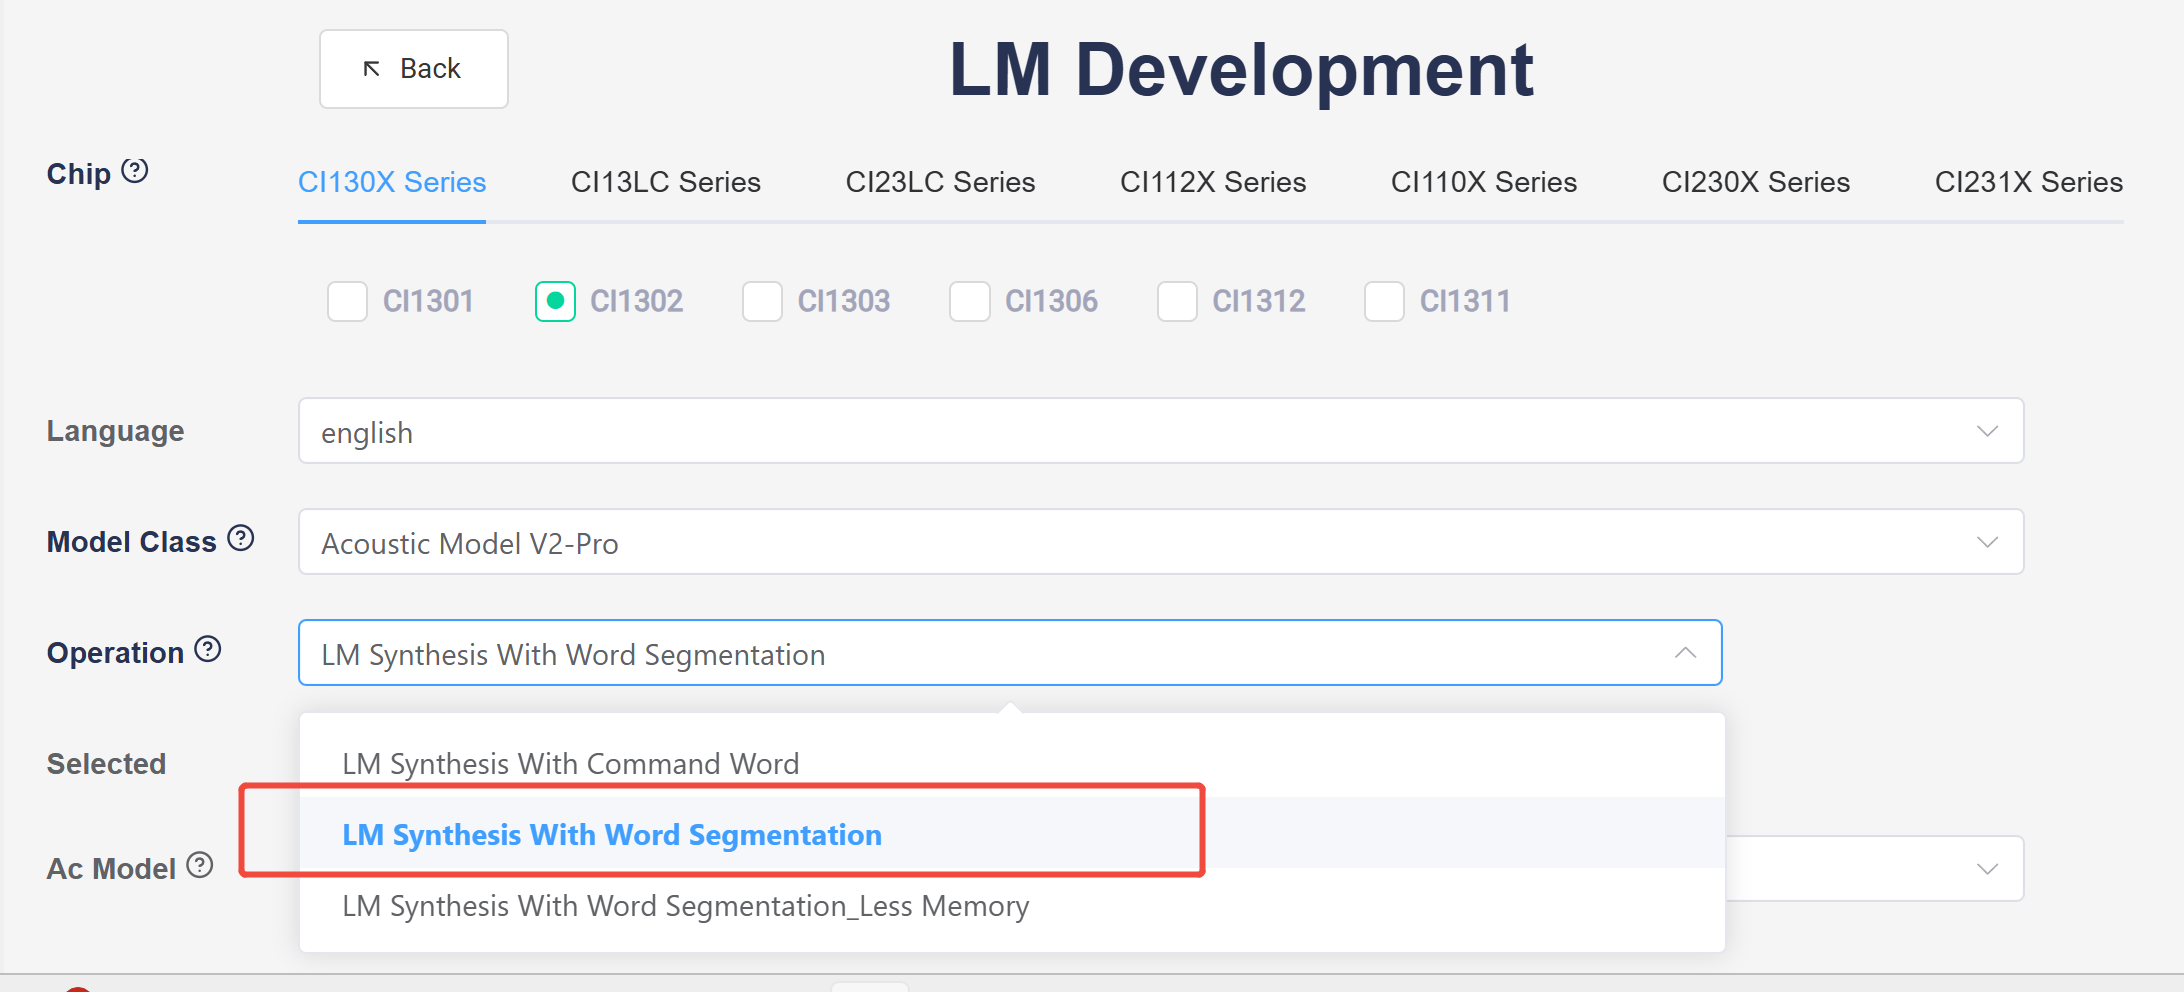Click the help icon next to Chip
Viewport: 2184px width, 992px height.
[x=135, y=171]
